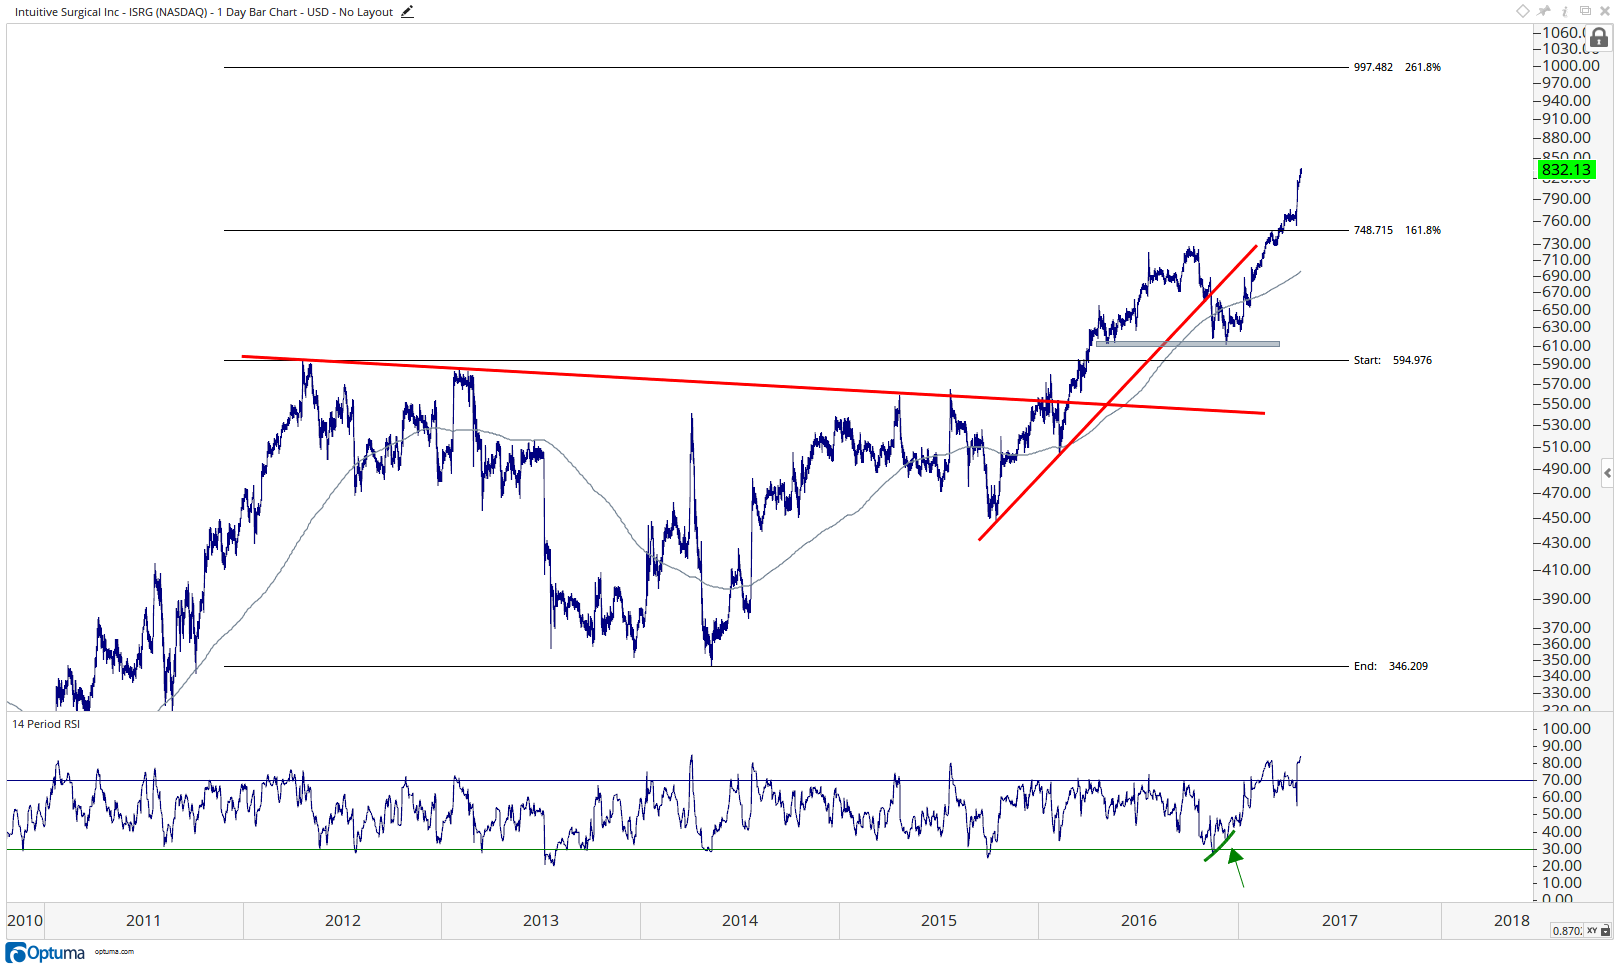The image size is (1620, 967).
Task: Click the 'Start: 594.976' level label
Action: 1392,360
